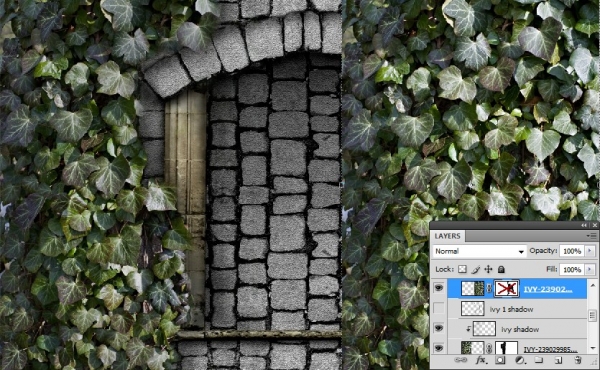600x370 pixels.
Task: Select the disabled mask on IVY-23902 layer
Action: tap(507, 289)
